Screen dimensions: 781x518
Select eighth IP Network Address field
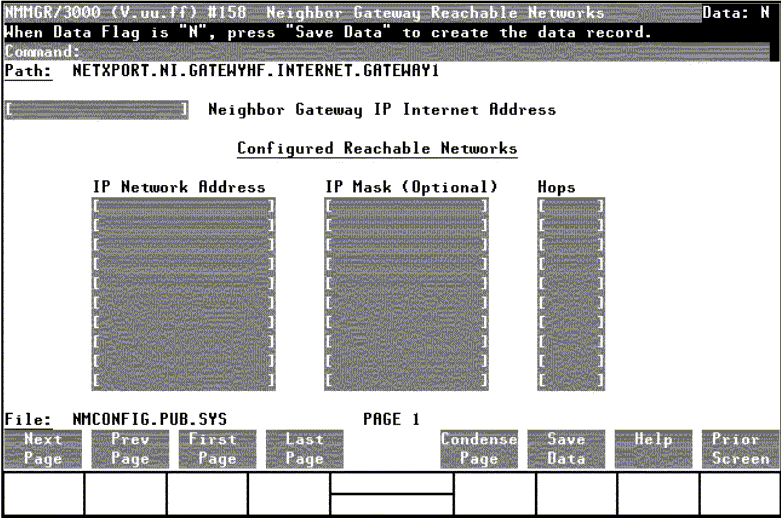pos(184,342)
